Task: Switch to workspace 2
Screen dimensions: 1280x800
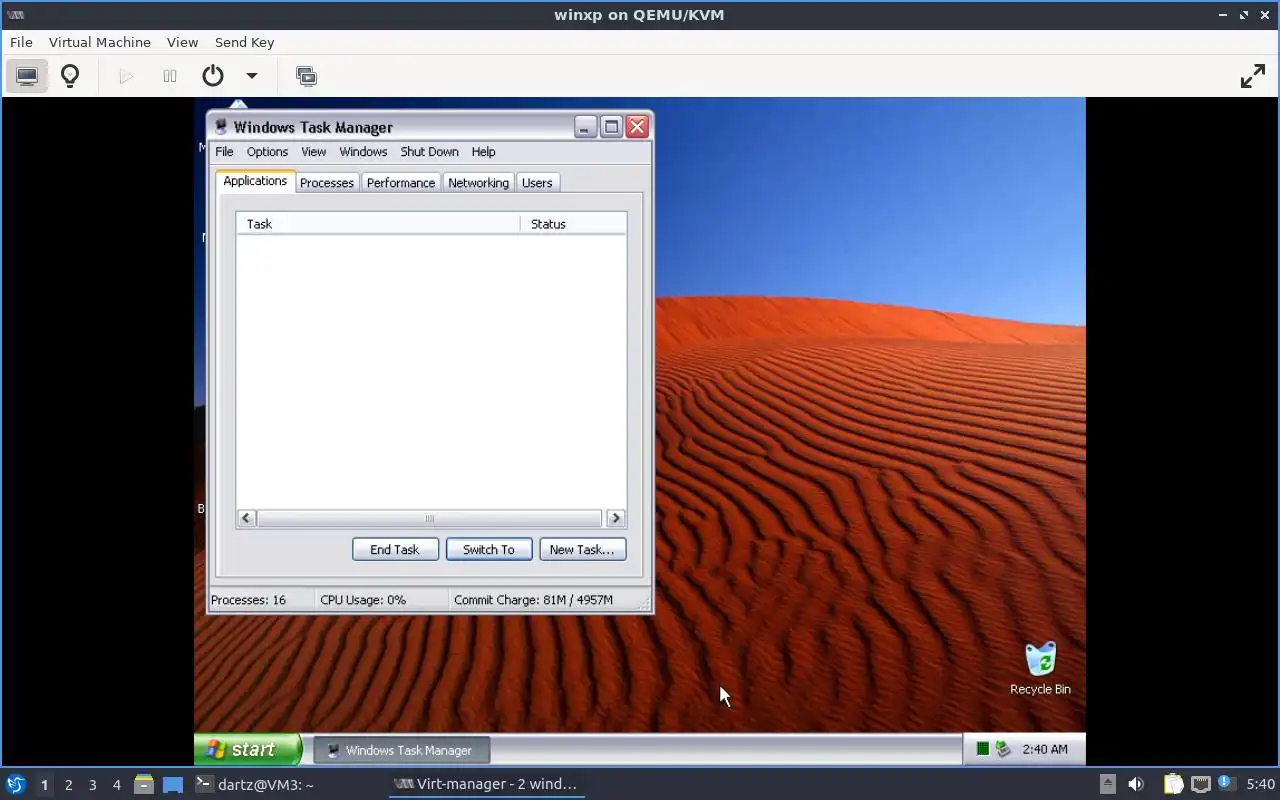Action: coord(68,785)
